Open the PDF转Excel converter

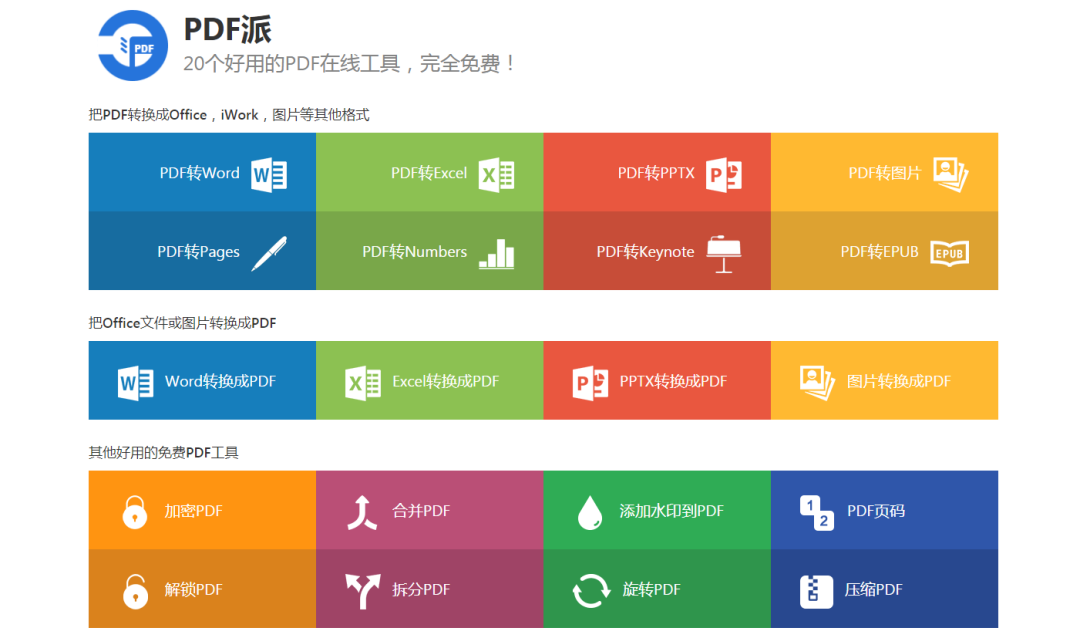coord(430,172)
